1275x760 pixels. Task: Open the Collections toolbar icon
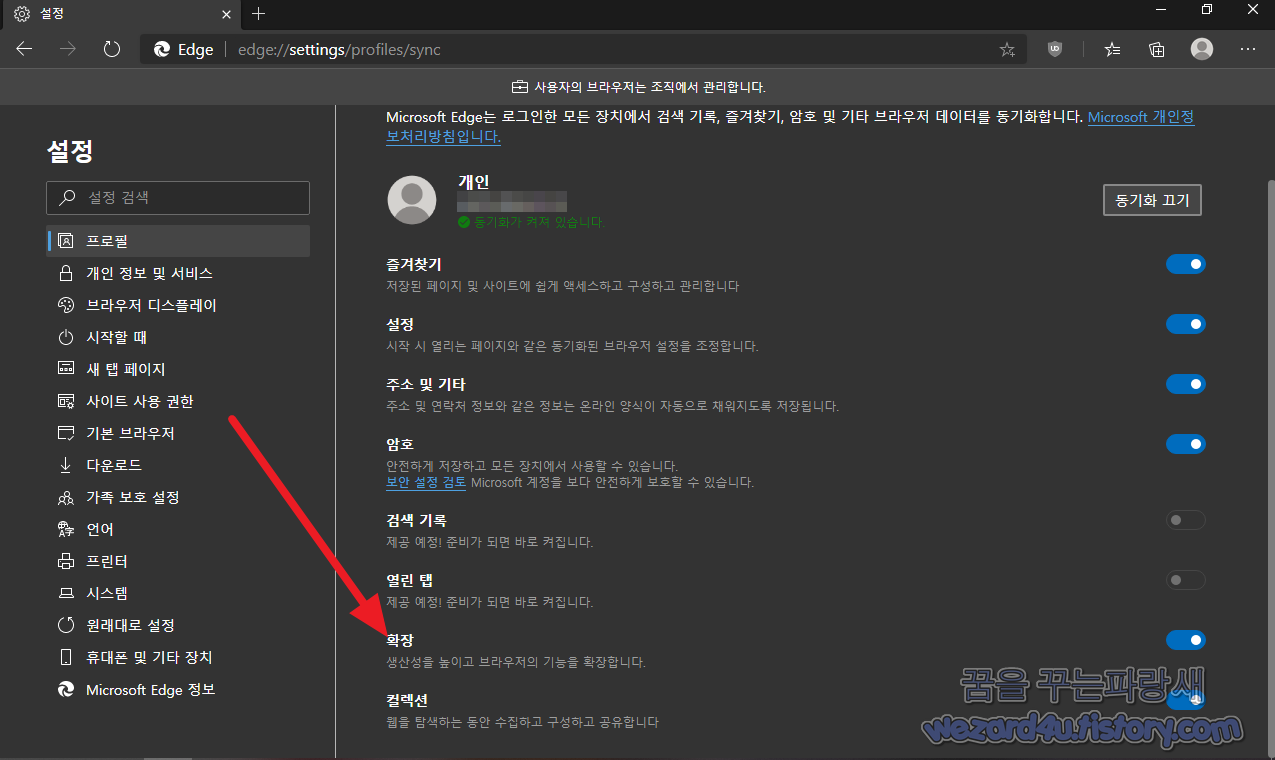pyautogui.click(x=1157, y=49)
